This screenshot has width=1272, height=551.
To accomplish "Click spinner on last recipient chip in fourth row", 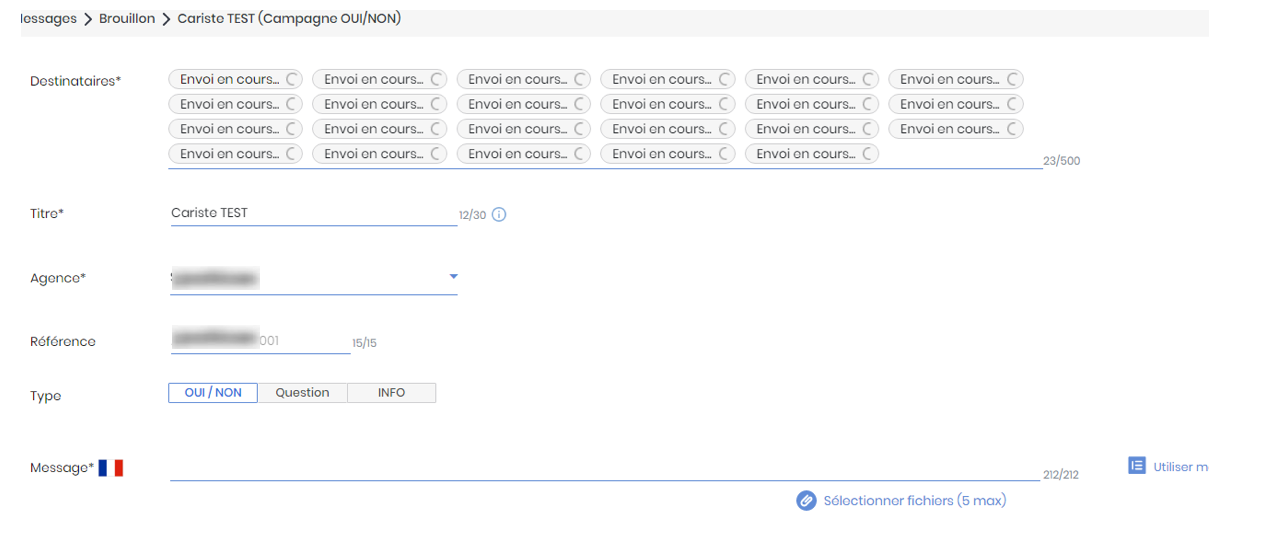I will click(x=869, y=154).
